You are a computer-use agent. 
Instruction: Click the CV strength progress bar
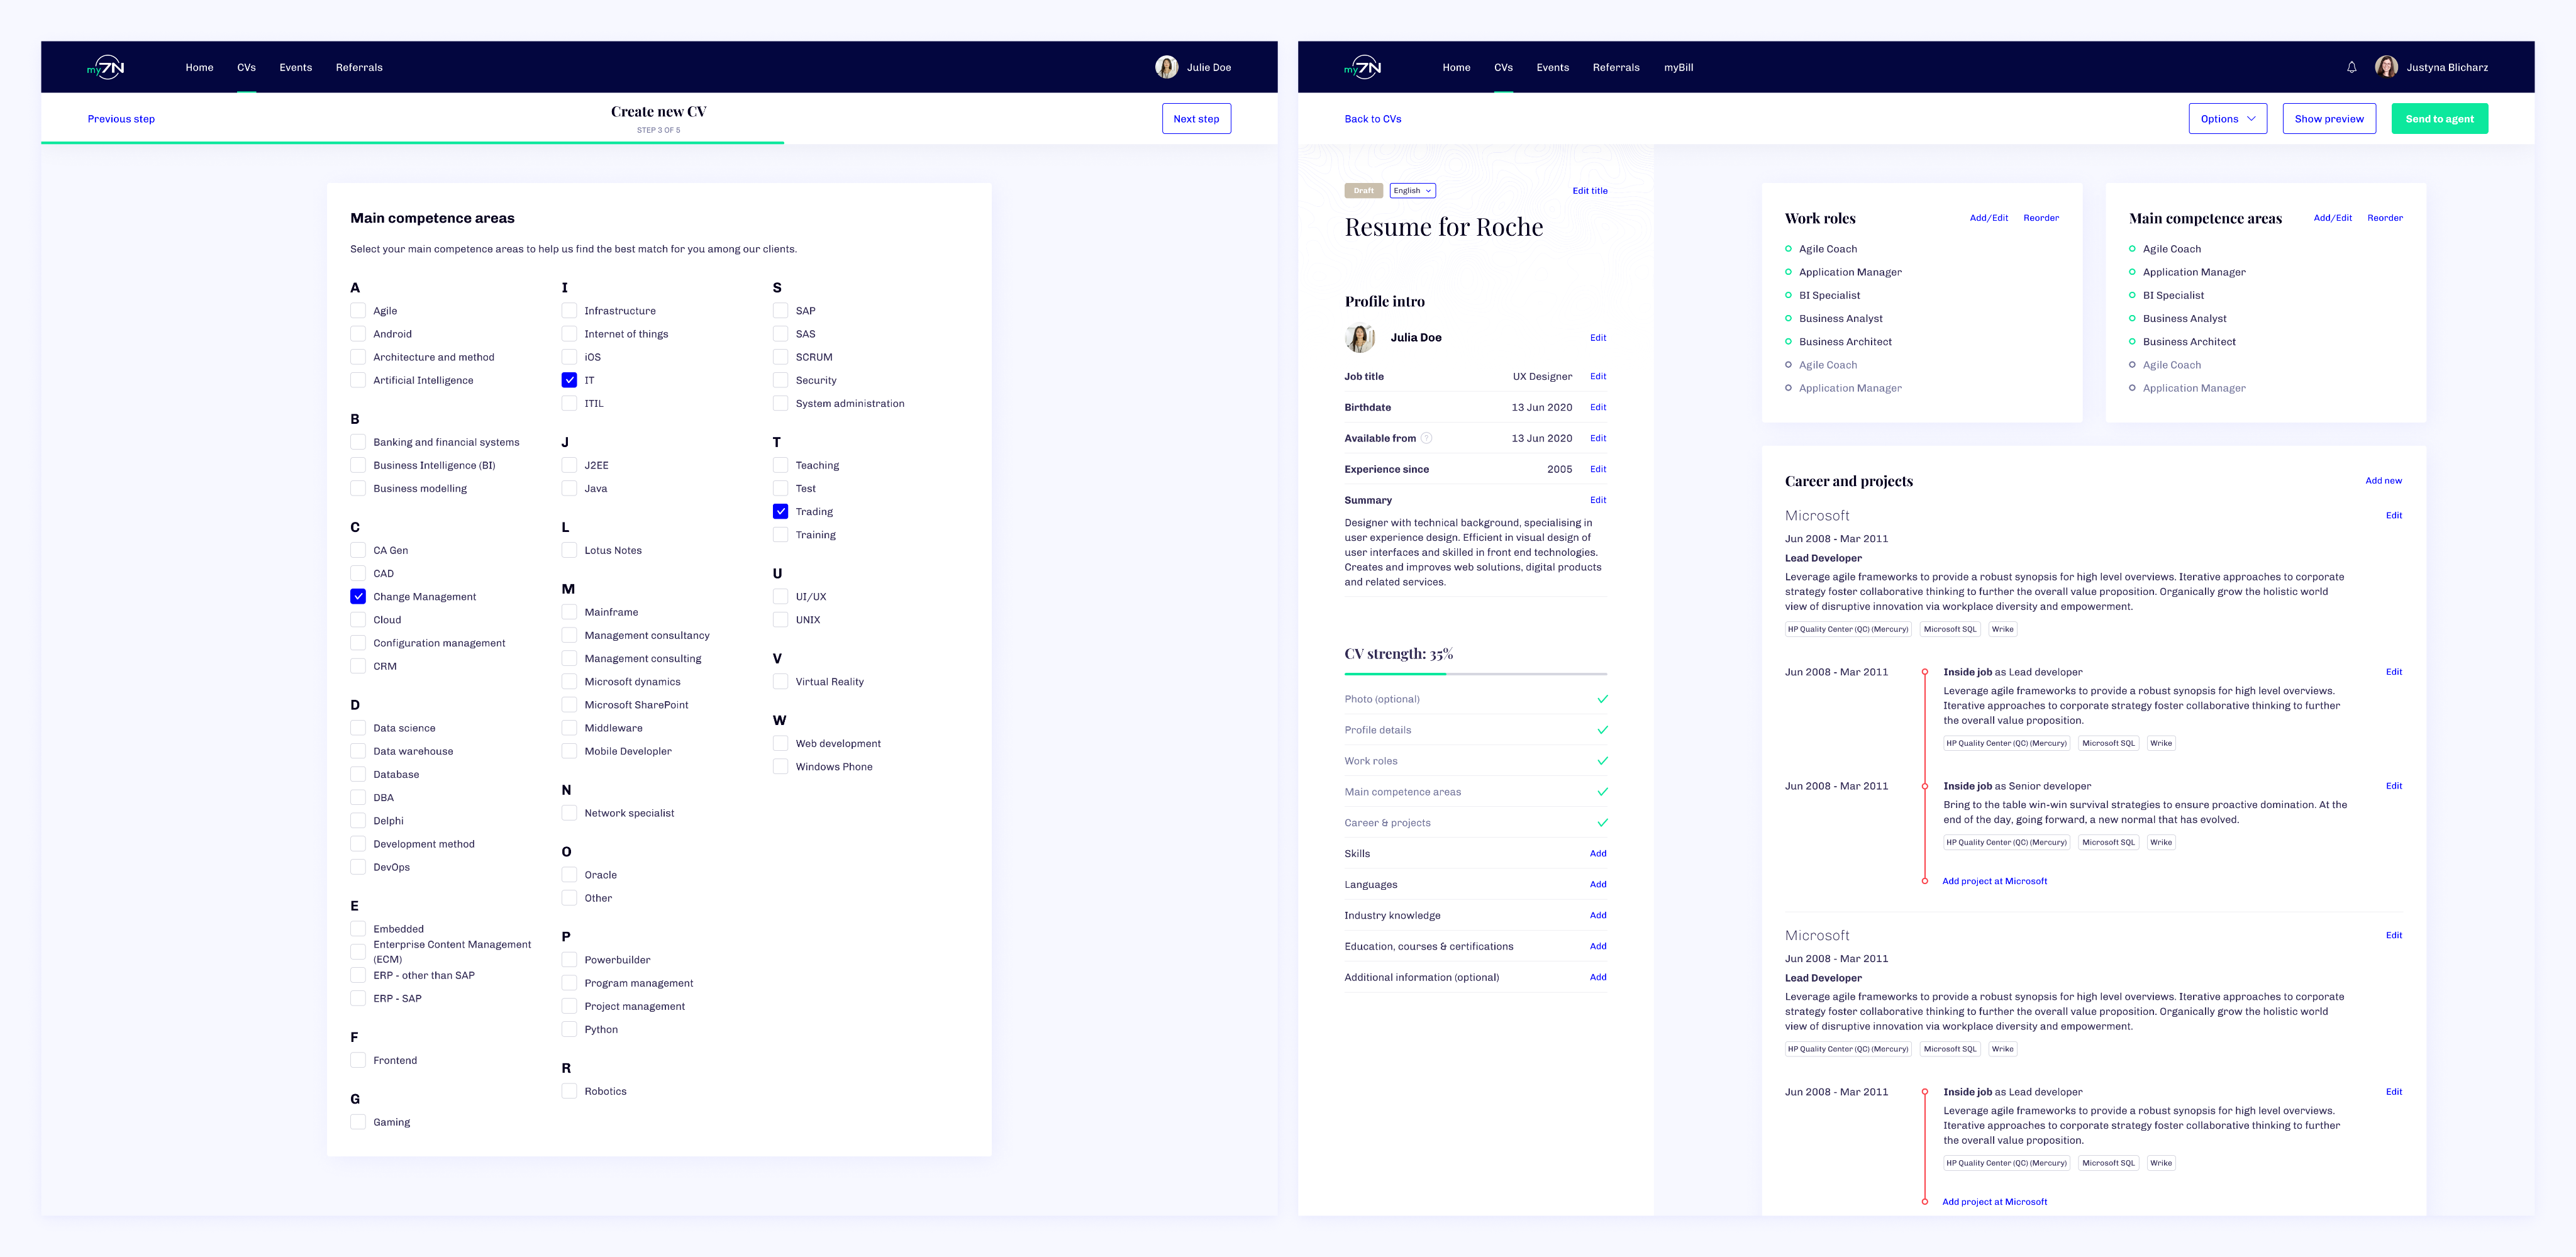(1475, 674)
